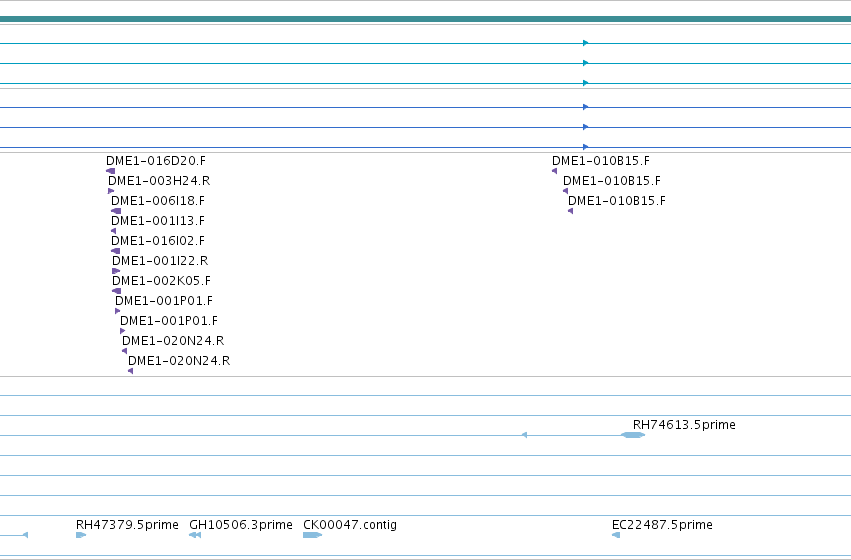Click the purple arrow glyph under DME1-002K05.F

click(x=116, y=291)
